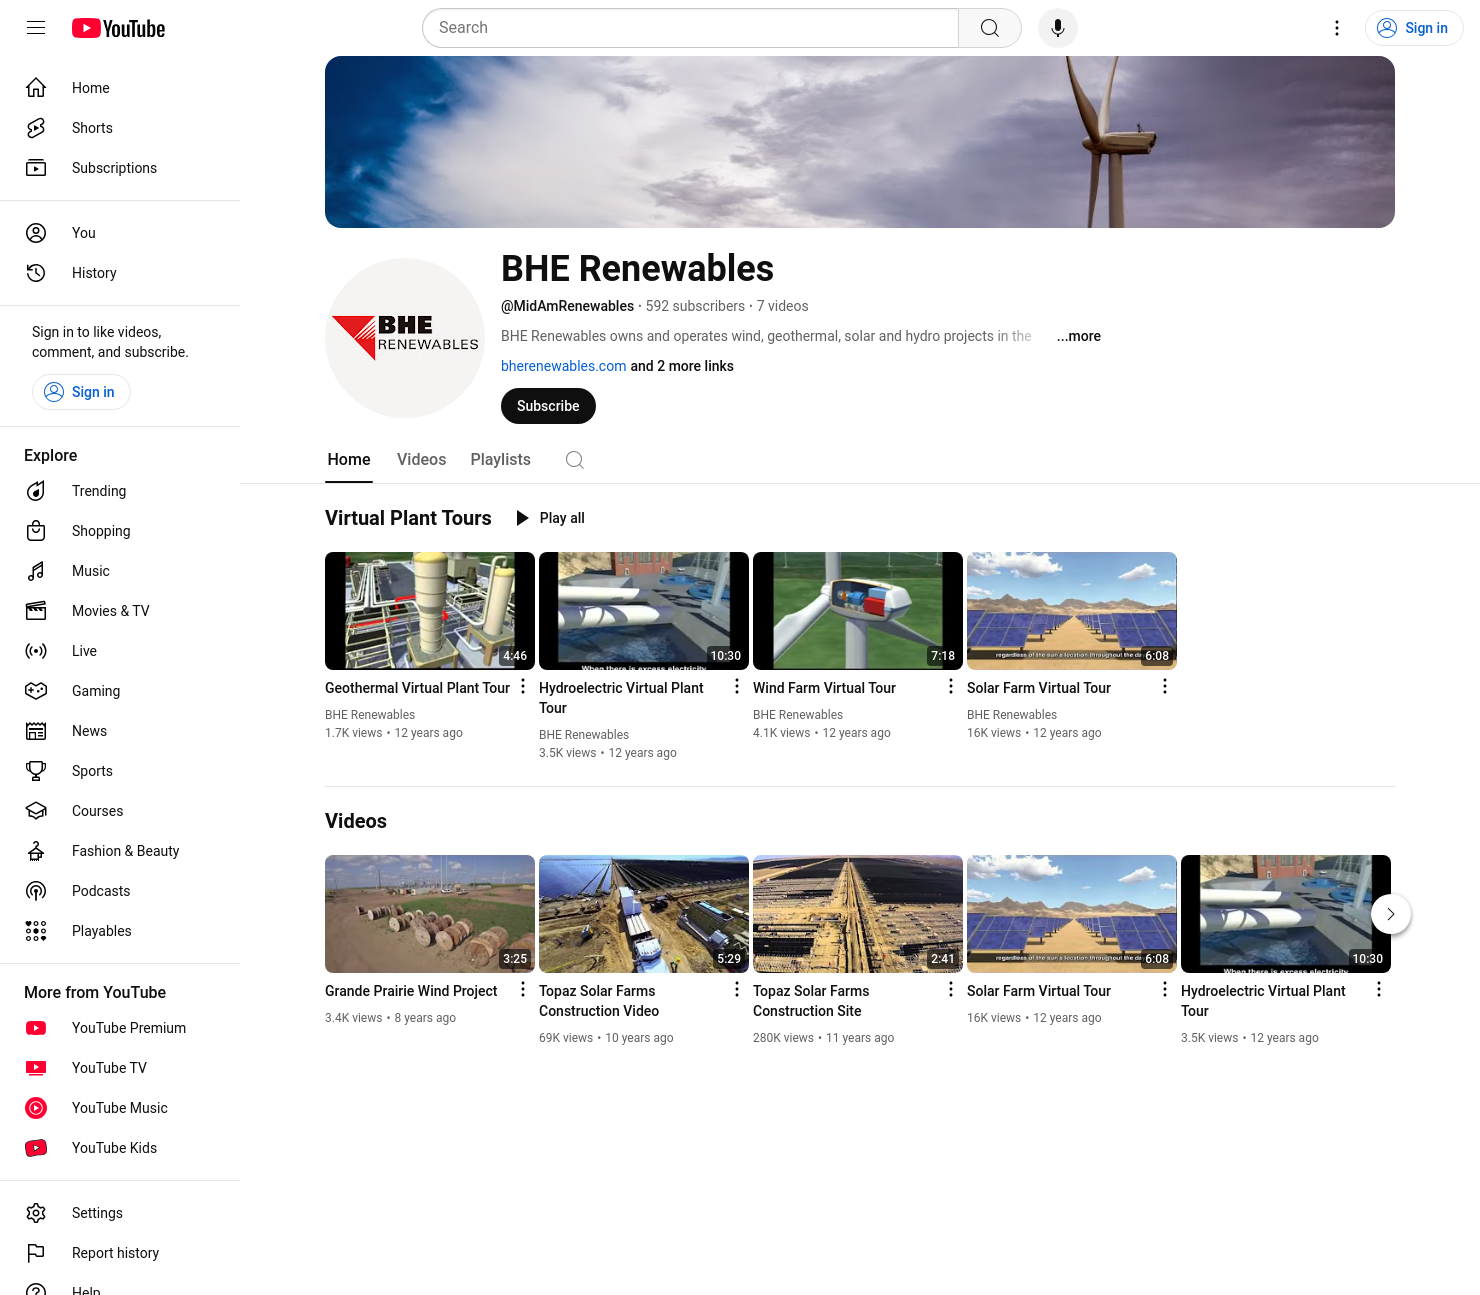Image resolution: width=1480 pixels, height=1295 pixels.
Task: Open the top-right three-dot settings menu
Action: (1337, 28)
